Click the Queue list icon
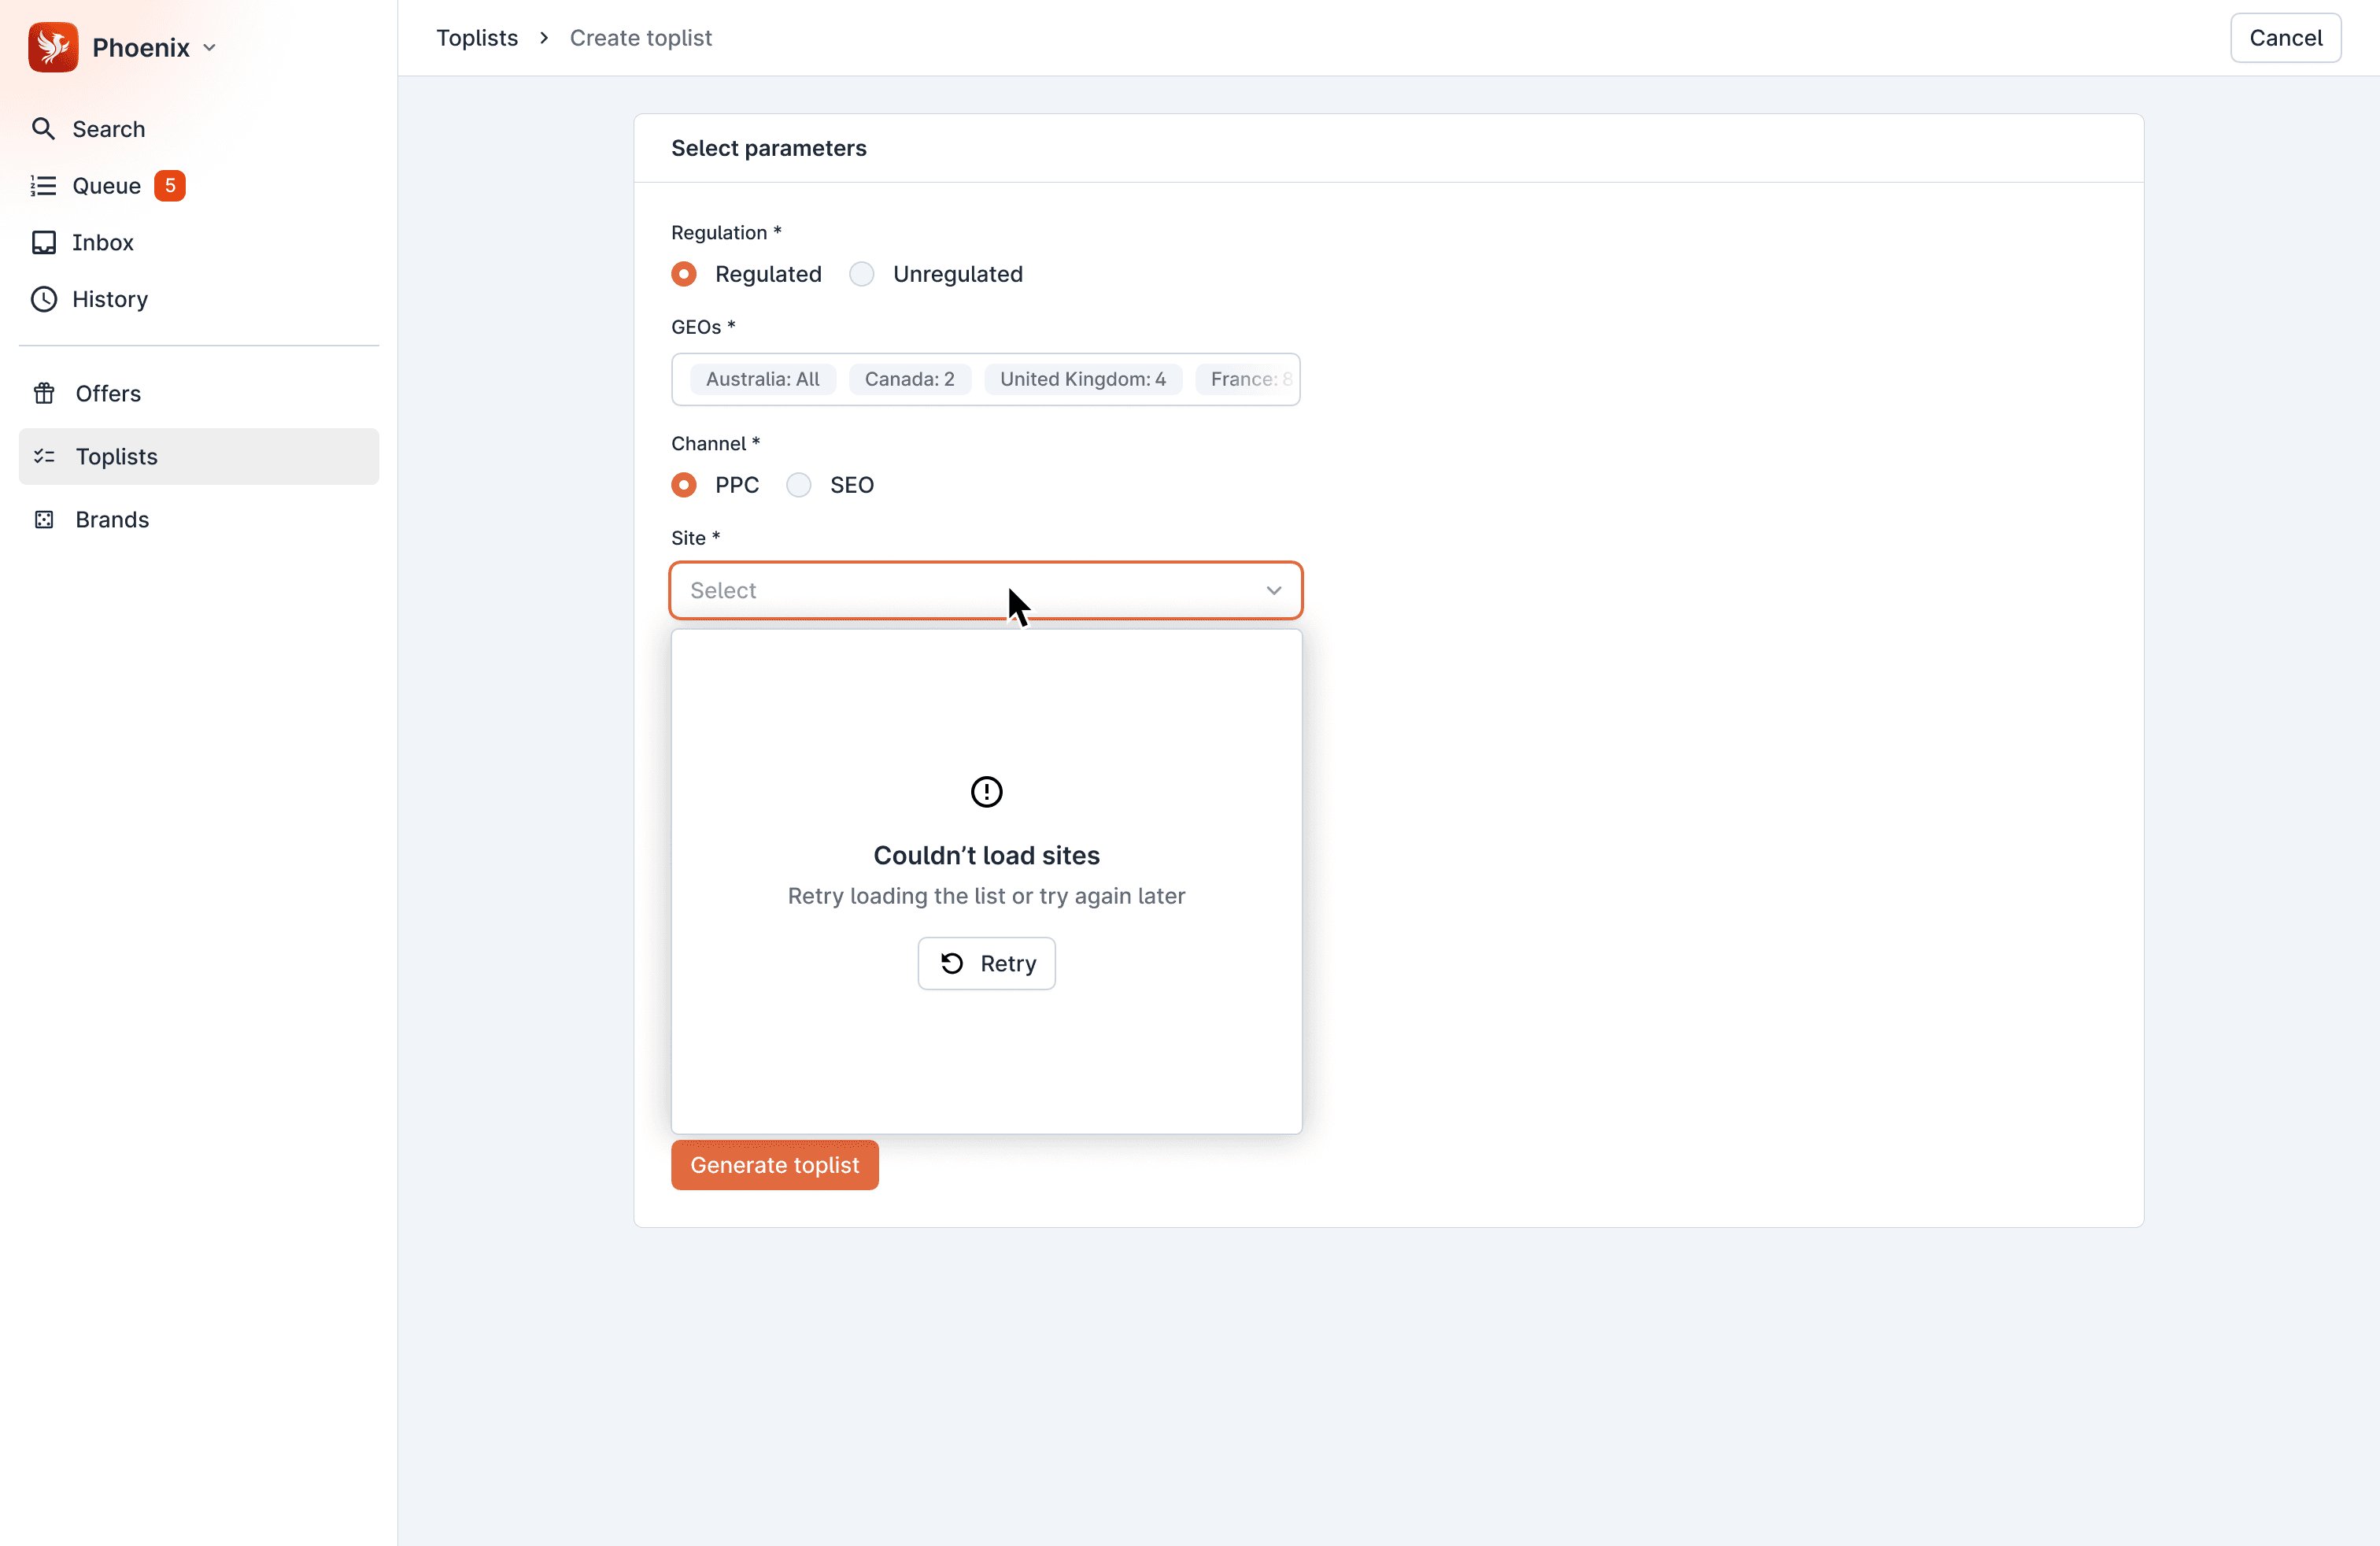2380x1546 pixels. 43,186
